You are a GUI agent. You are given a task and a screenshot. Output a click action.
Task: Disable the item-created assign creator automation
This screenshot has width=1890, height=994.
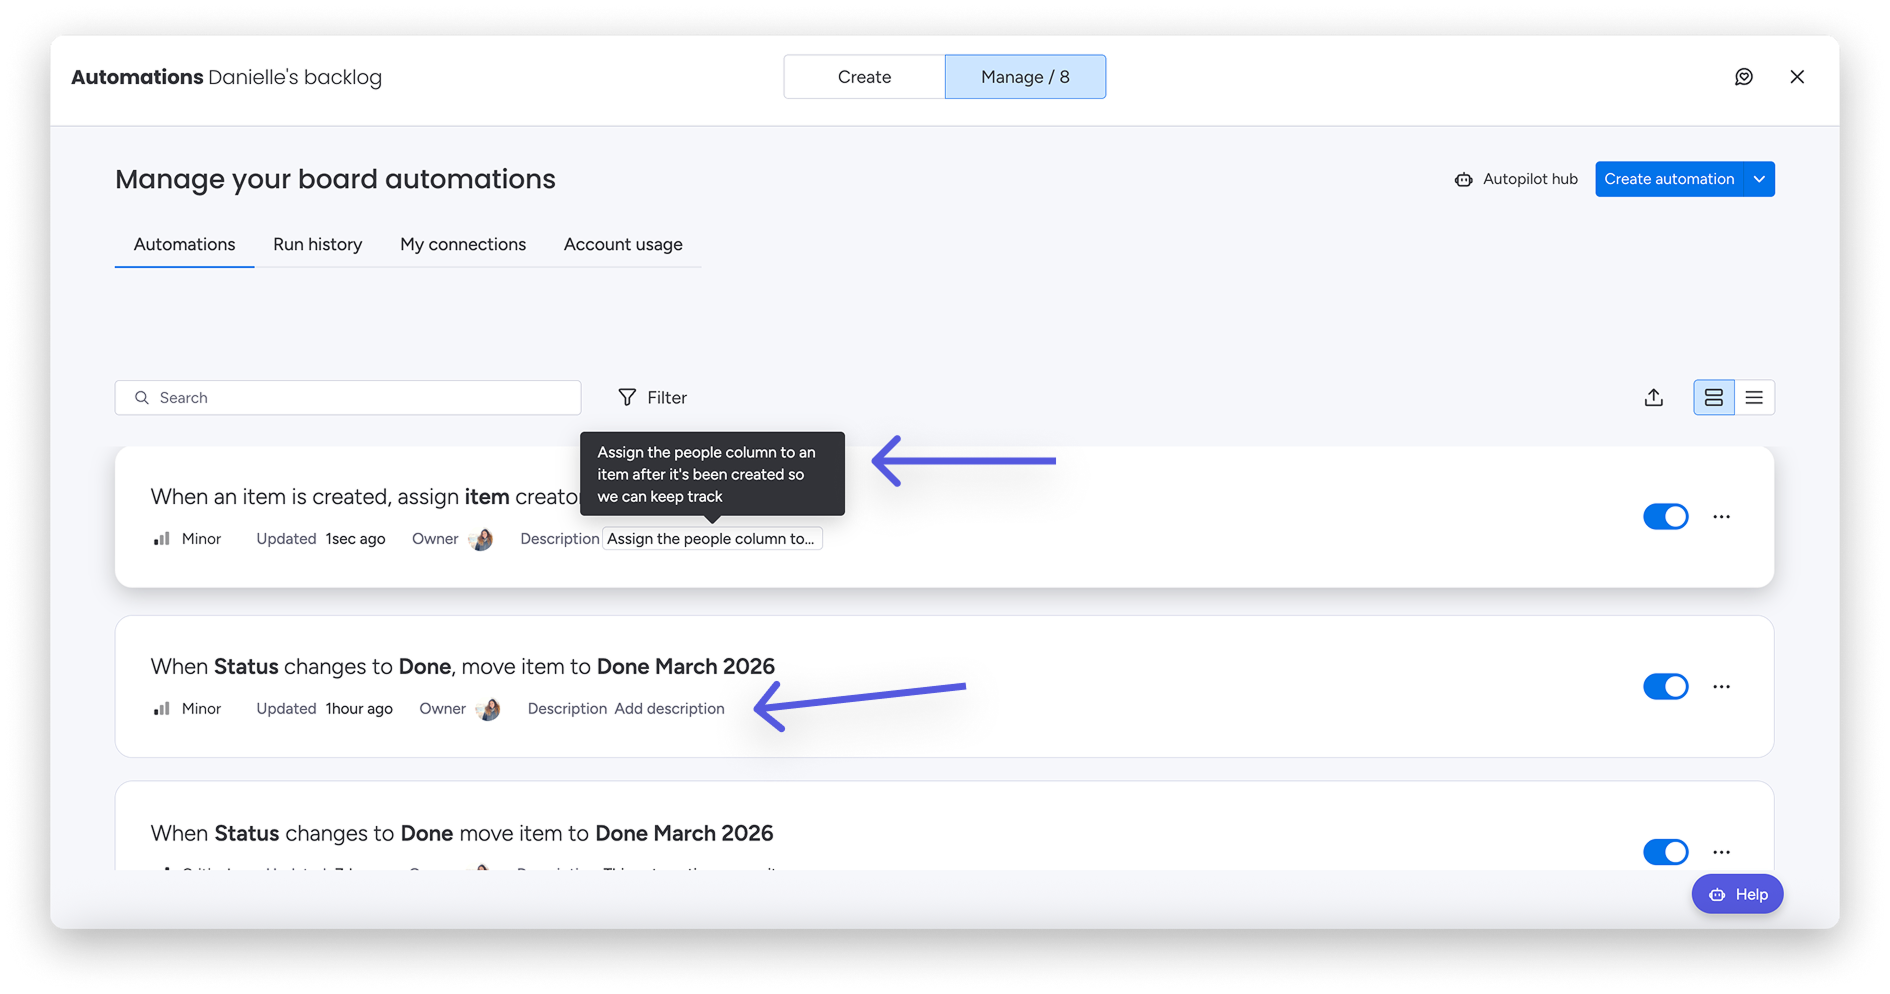pyautogui.click(x=1665, y=517)
